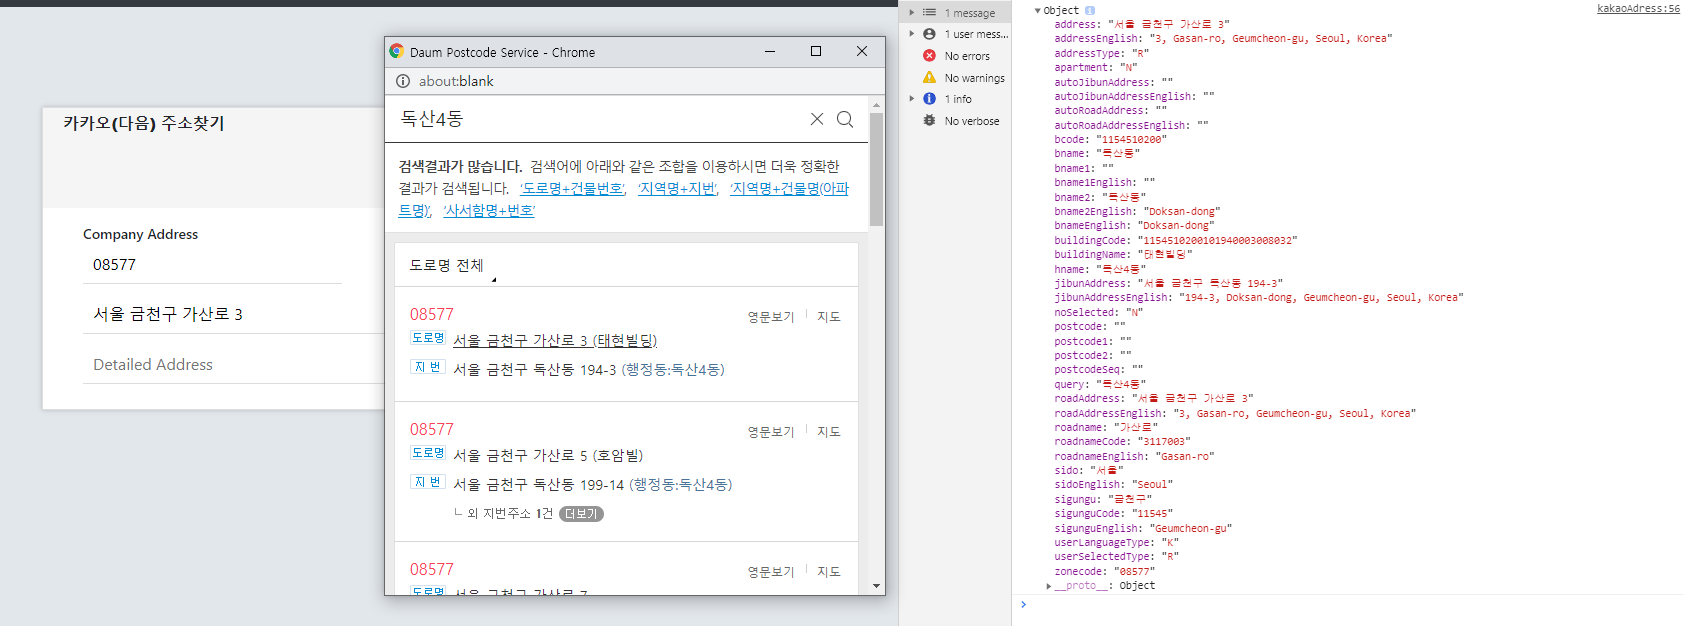The height and width of the screenshot is (626, 1684).
Task: Click the console prompt input line
Action: tap(1355, 604)
